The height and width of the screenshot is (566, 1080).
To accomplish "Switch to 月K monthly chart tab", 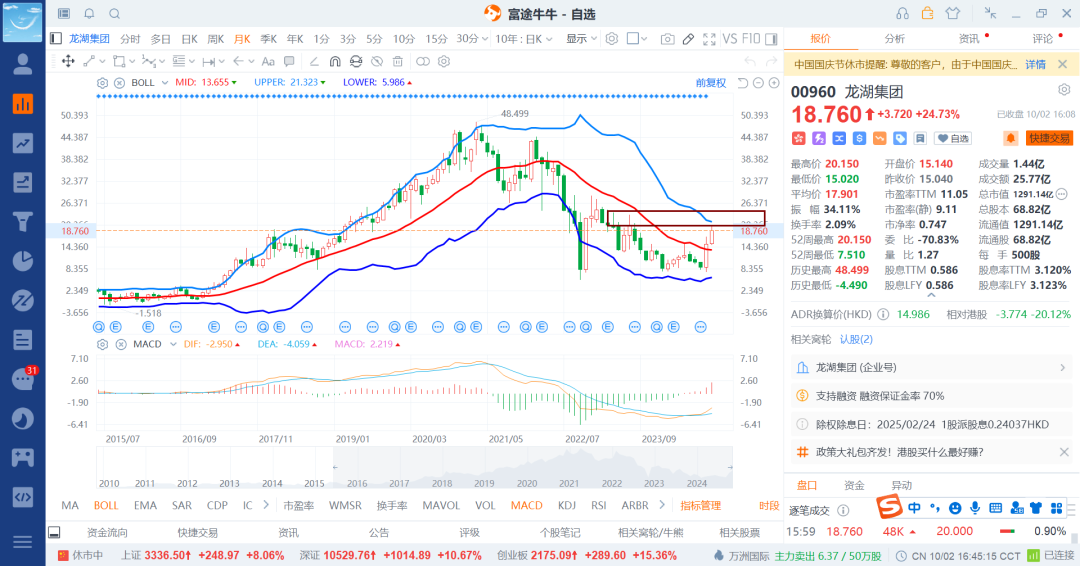I will (242, 39).
